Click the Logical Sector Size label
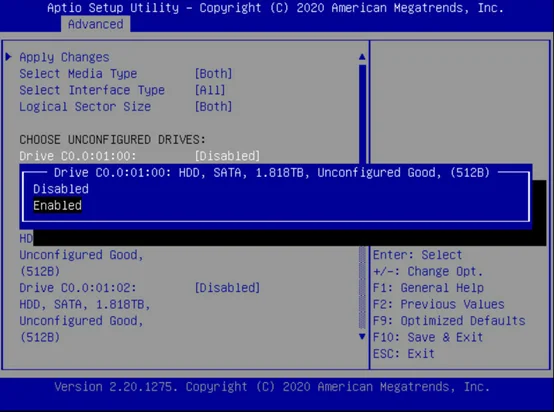The image size is (554, 412). (x=85, y=106)
